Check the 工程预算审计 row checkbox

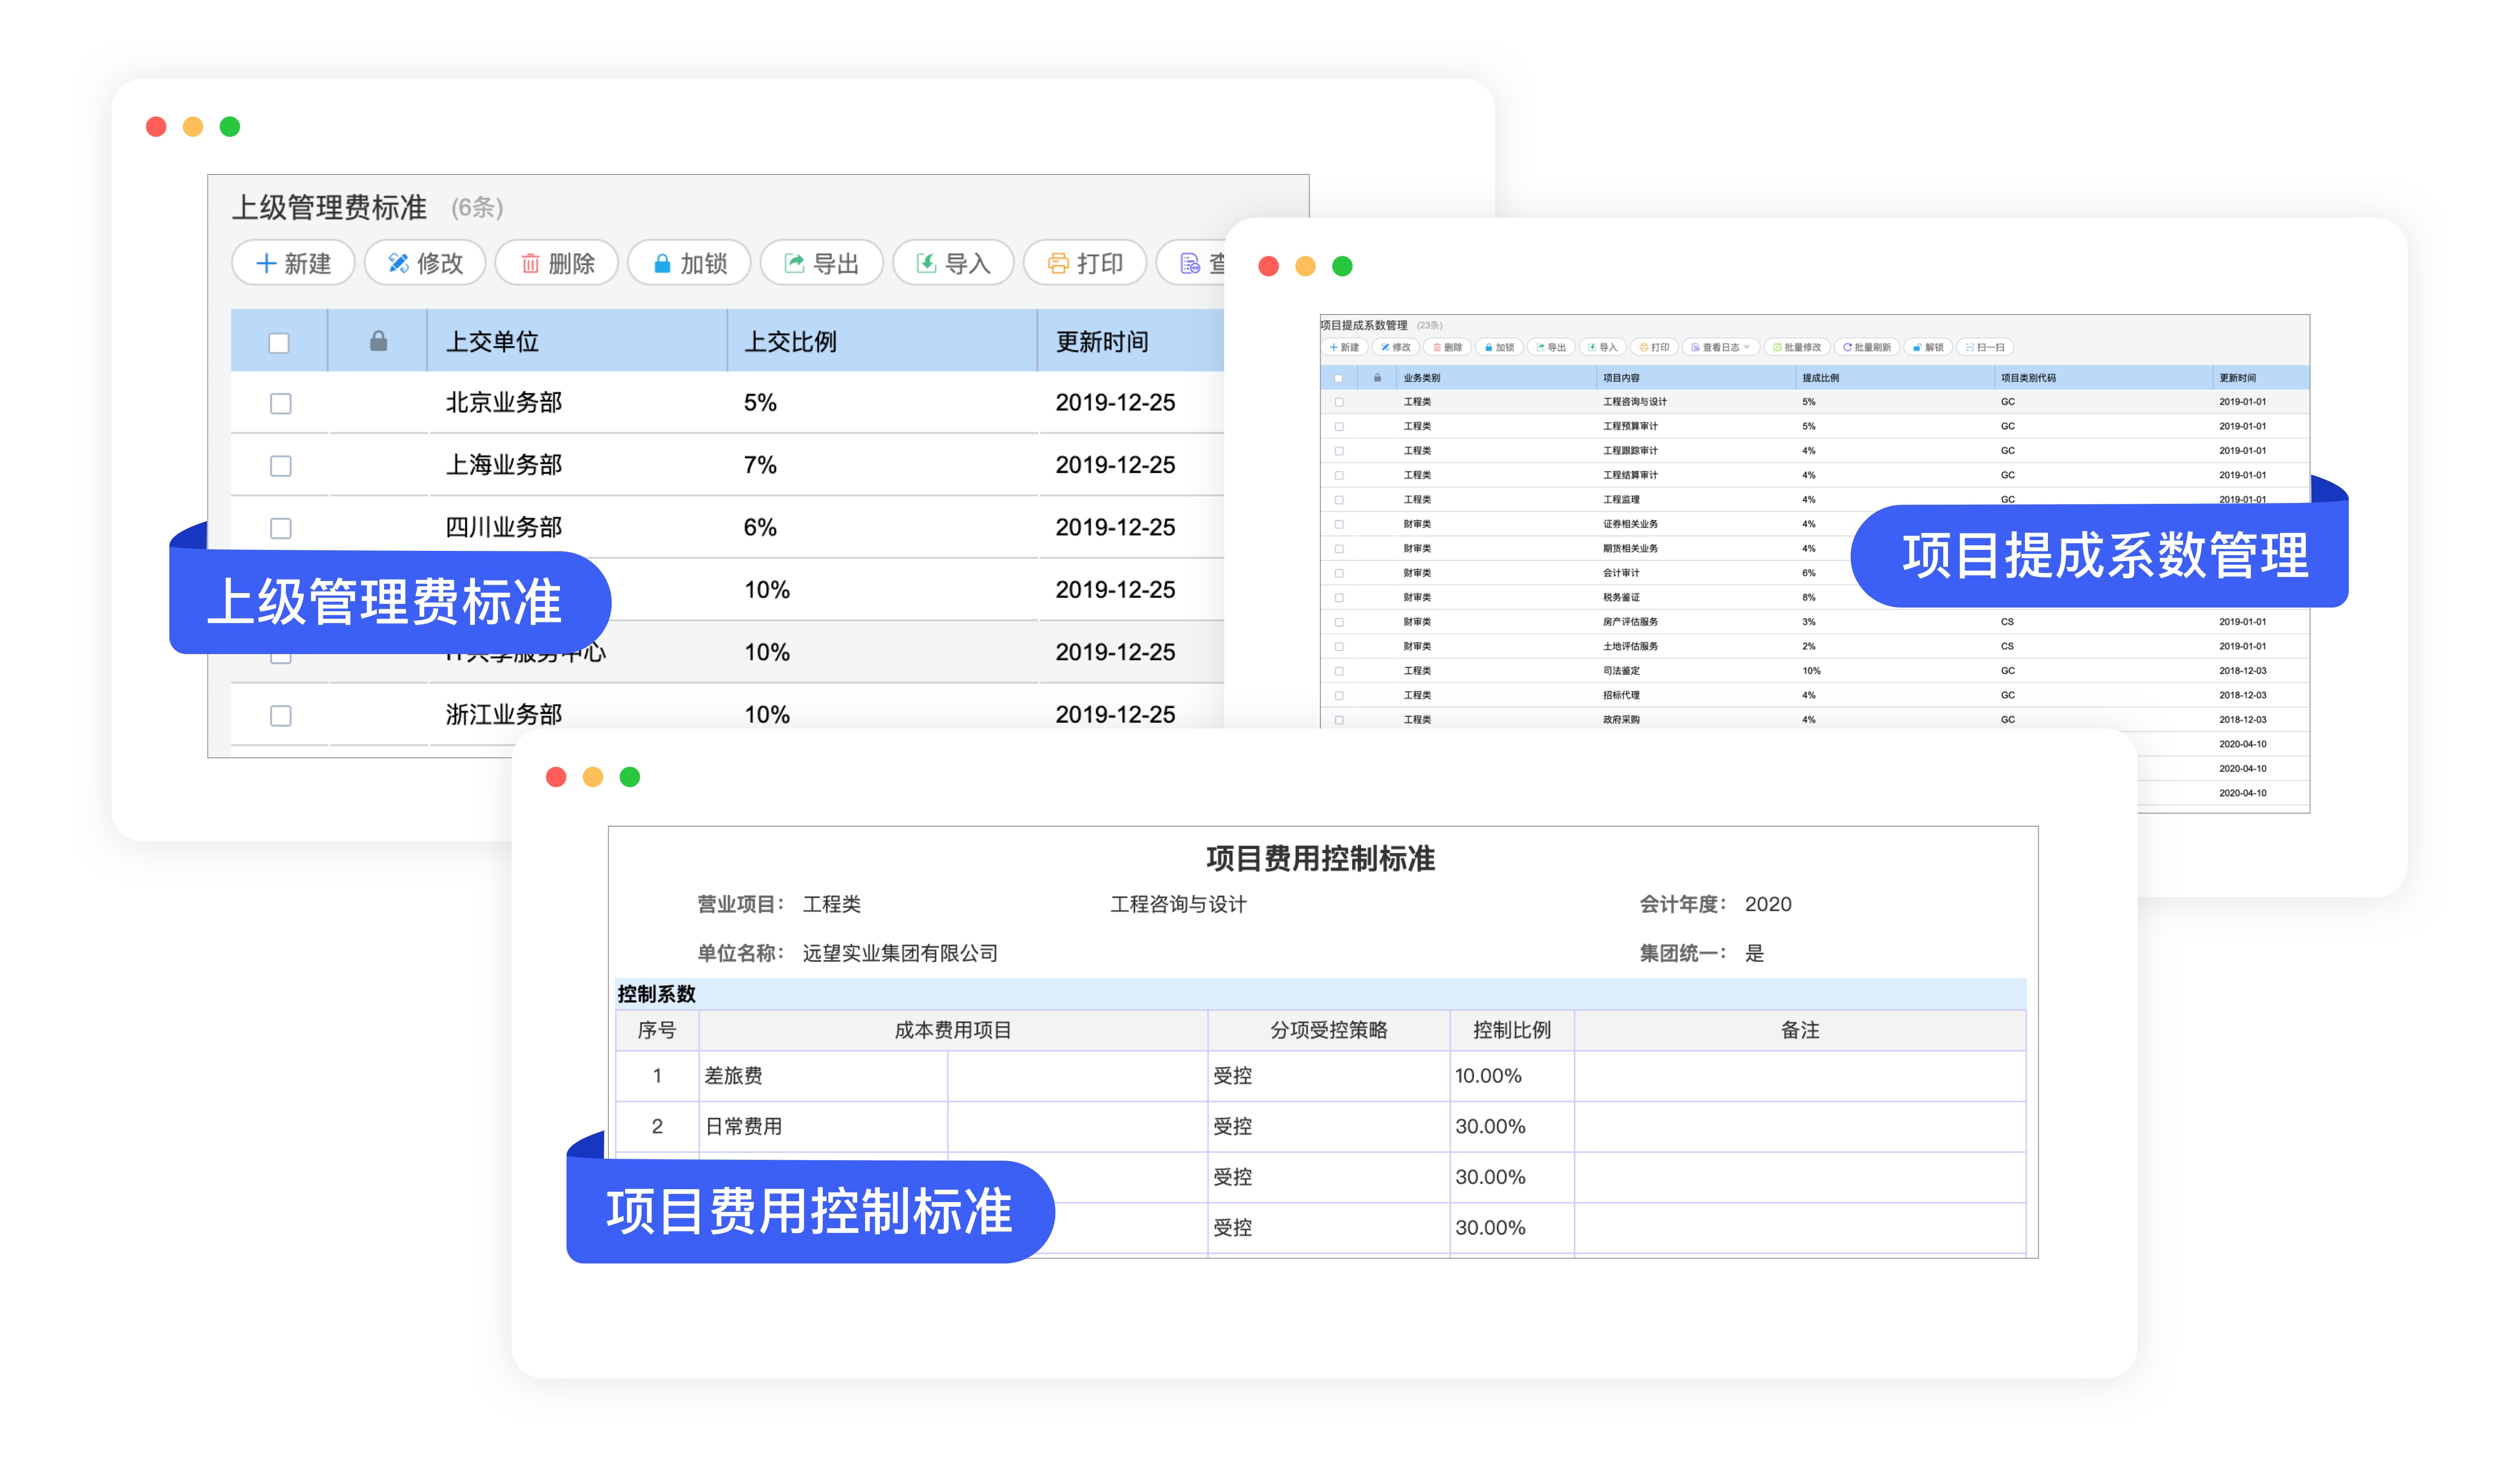[x=1338, y=426]
